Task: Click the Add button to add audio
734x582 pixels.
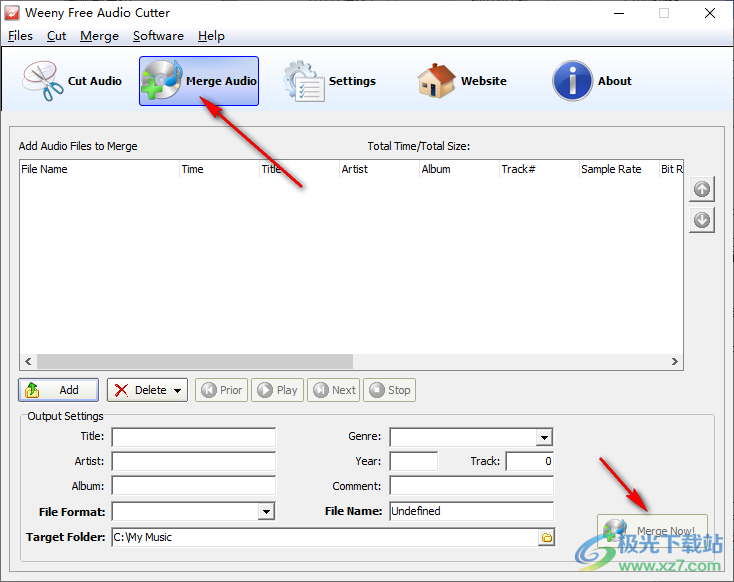Action: 59,390
